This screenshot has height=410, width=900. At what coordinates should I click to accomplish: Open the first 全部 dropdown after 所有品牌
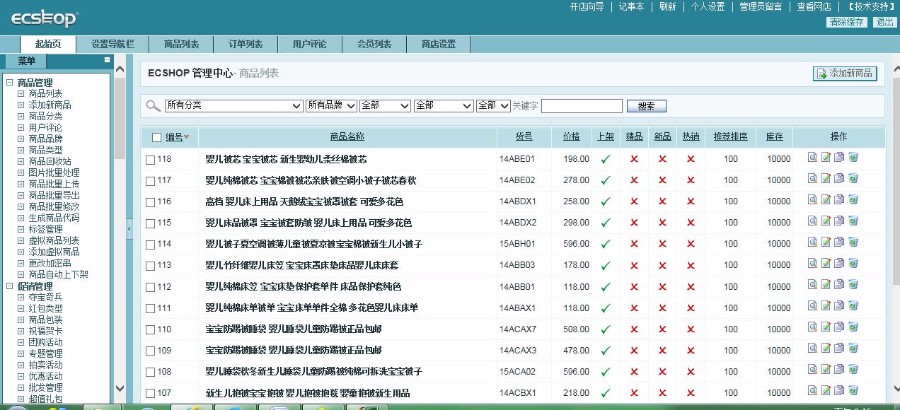point(385,106)
